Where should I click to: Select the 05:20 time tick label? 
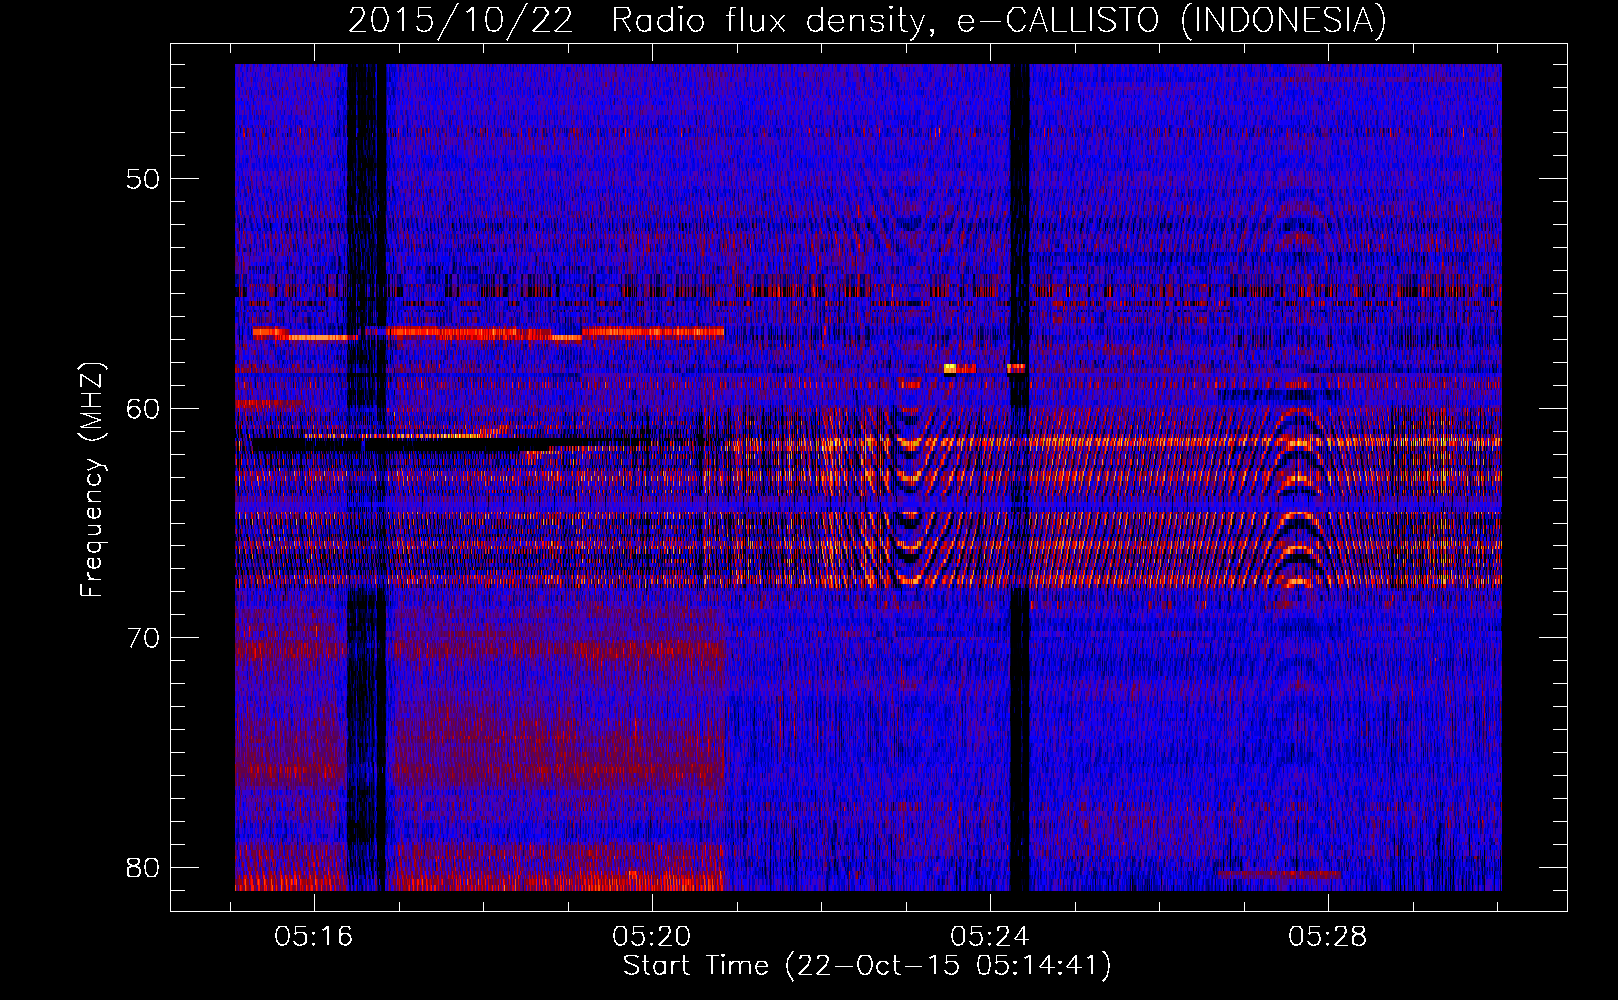(x=652, y=937)
